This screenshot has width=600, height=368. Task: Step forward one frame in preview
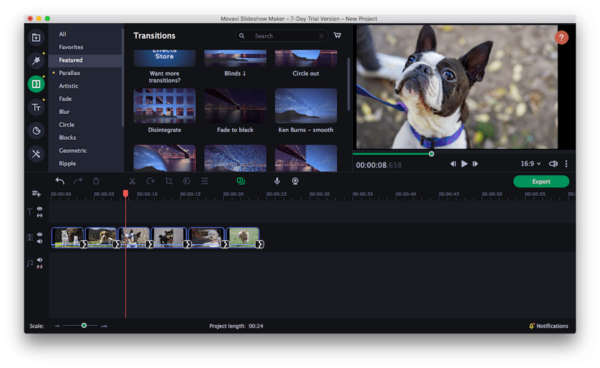pos(475,164)
